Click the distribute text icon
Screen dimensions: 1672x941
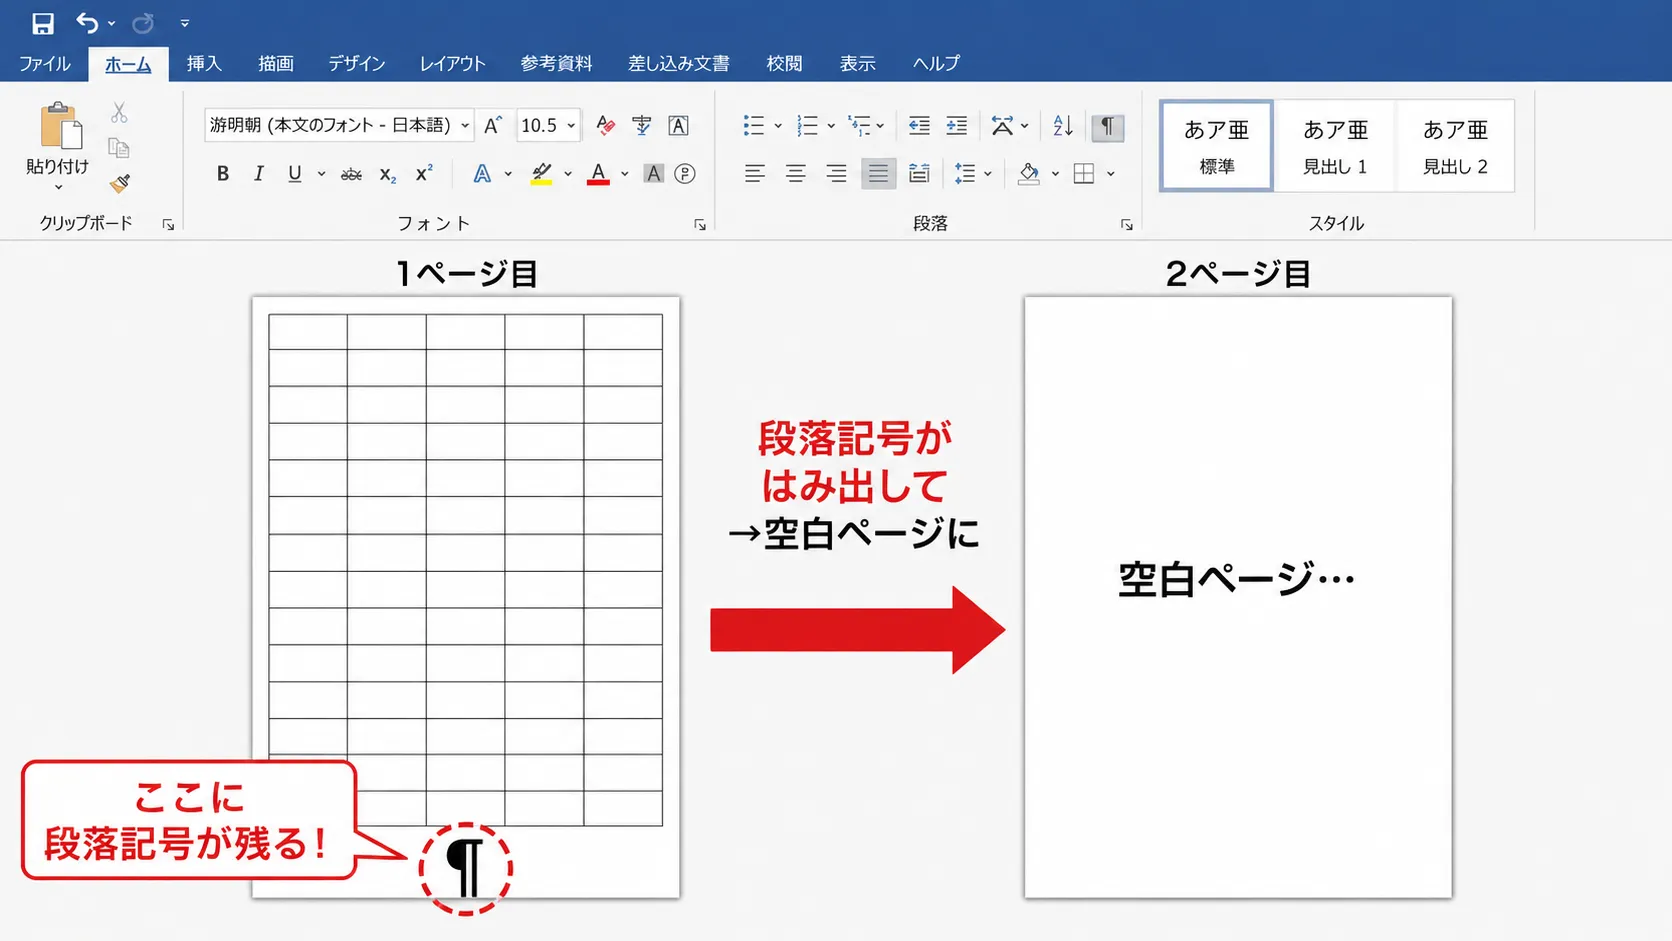[919, 174]
